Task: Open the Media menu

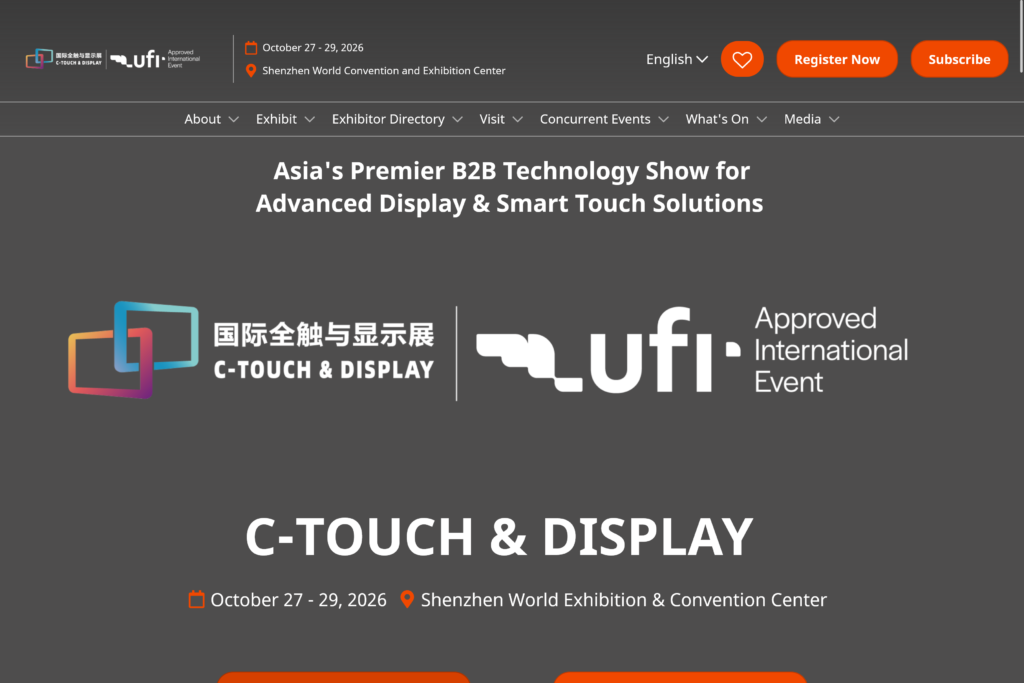Action: coord(811,119)
